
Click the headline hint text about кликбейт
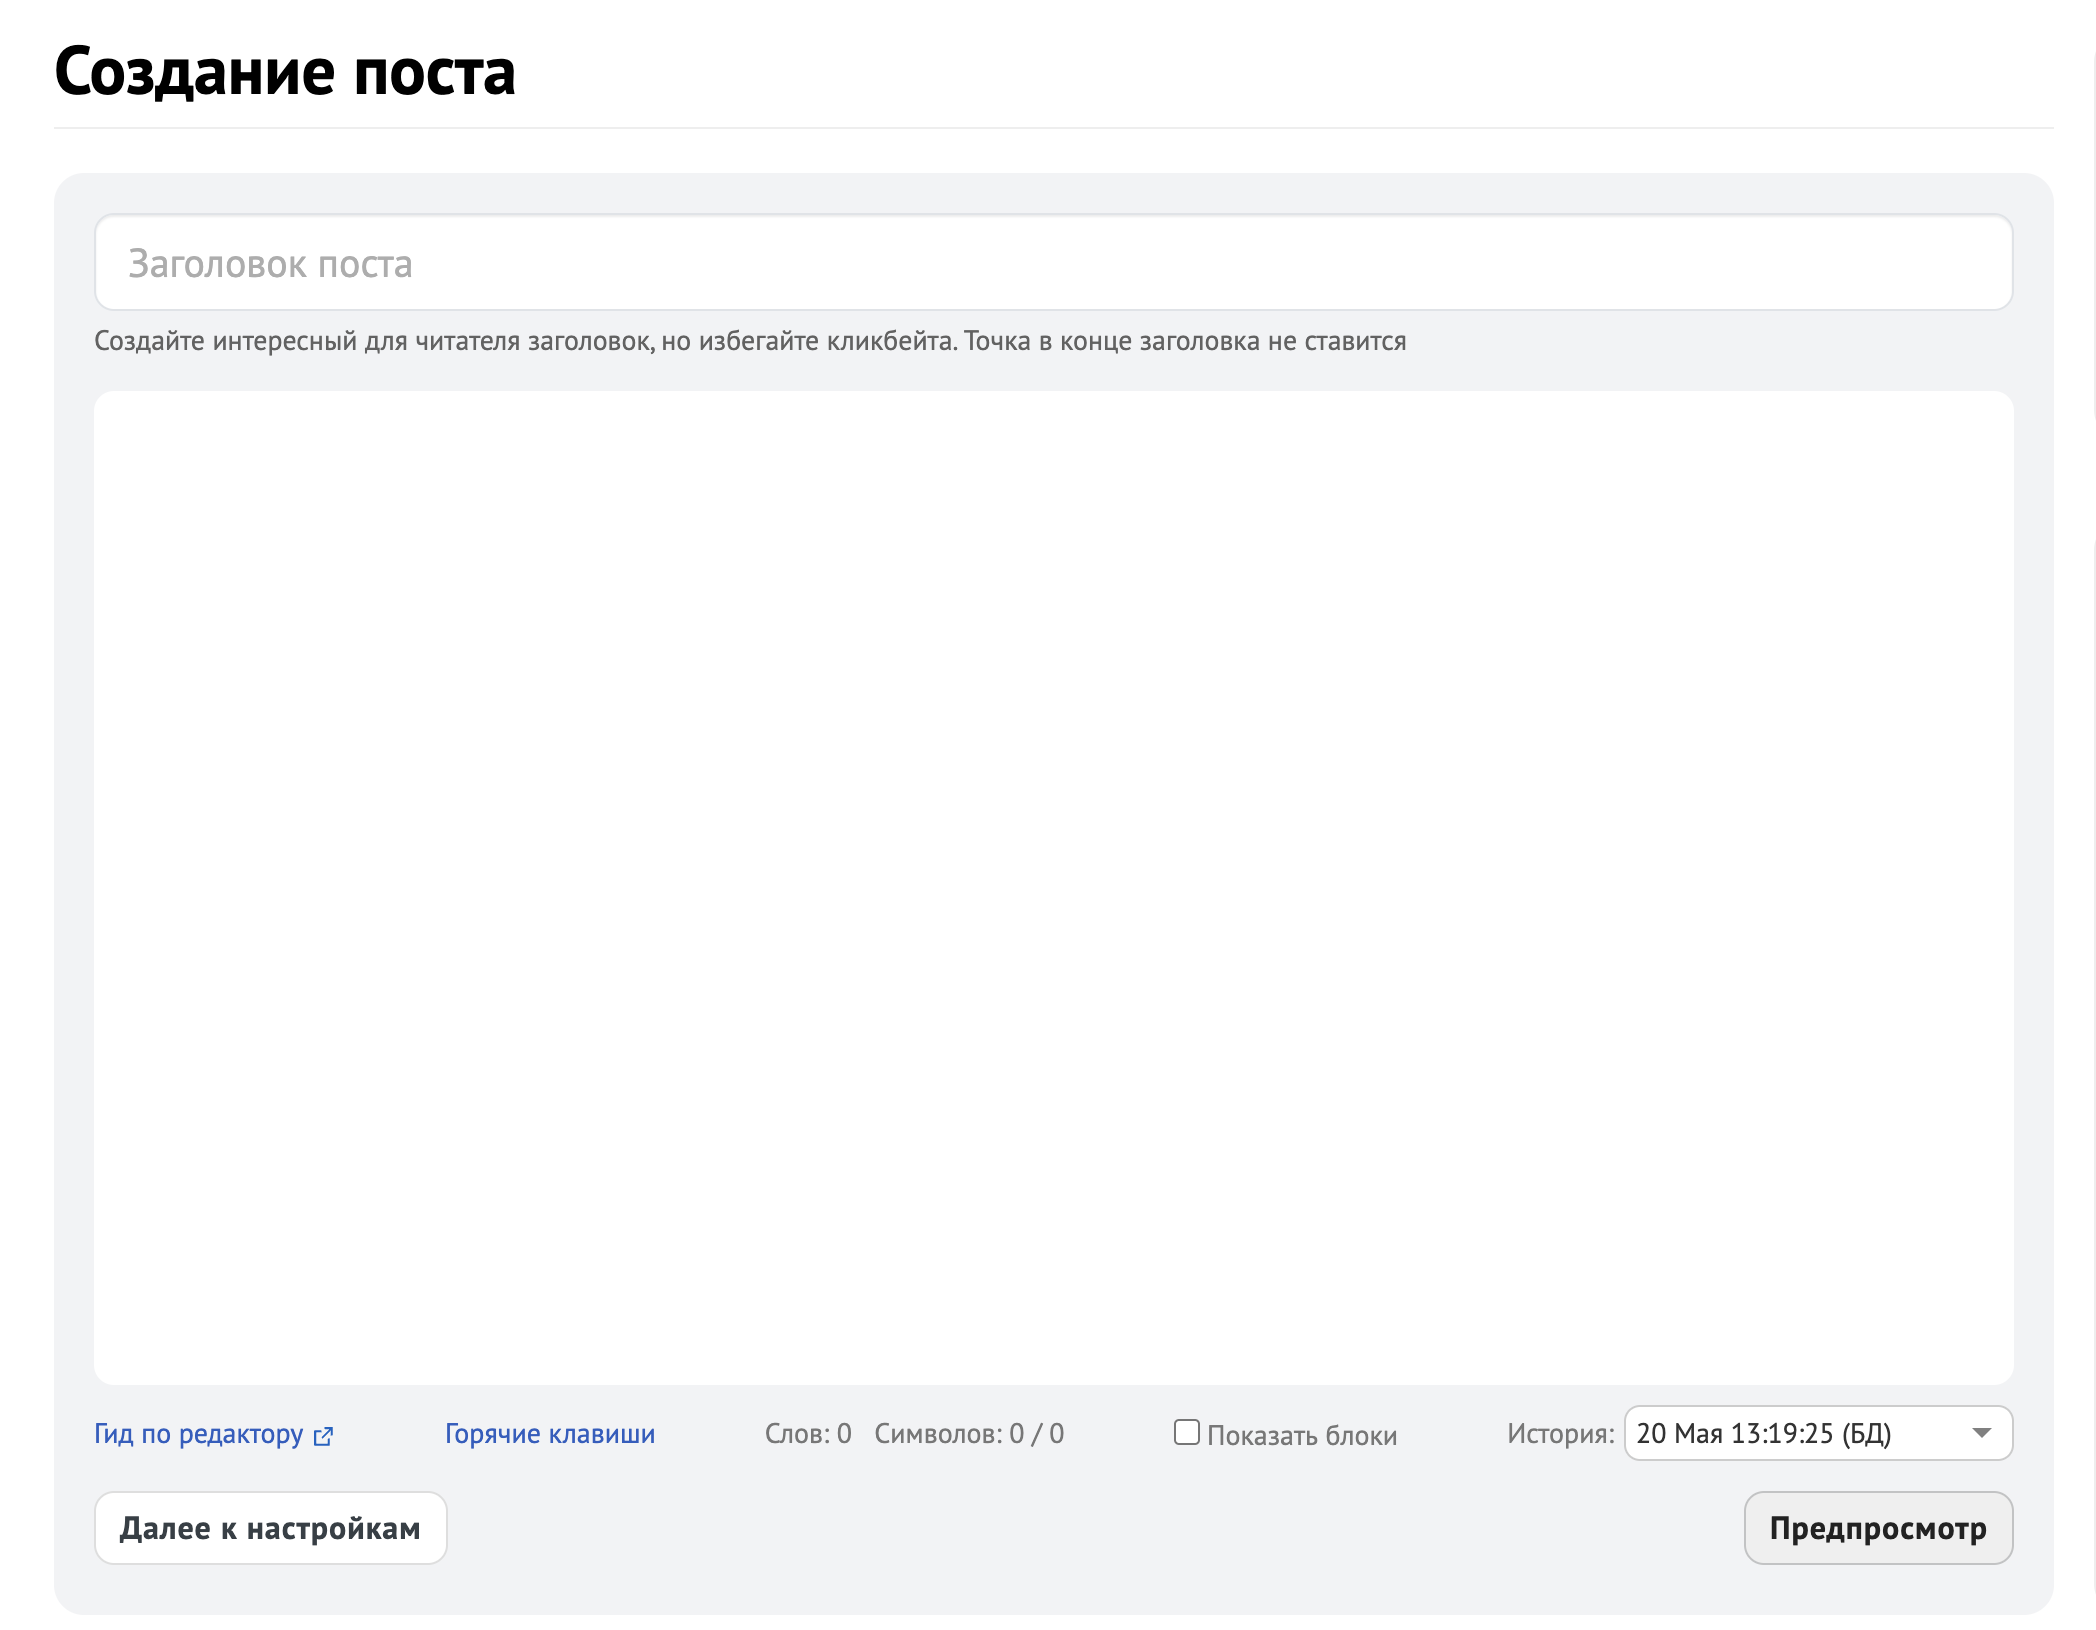tap(750, 341)
